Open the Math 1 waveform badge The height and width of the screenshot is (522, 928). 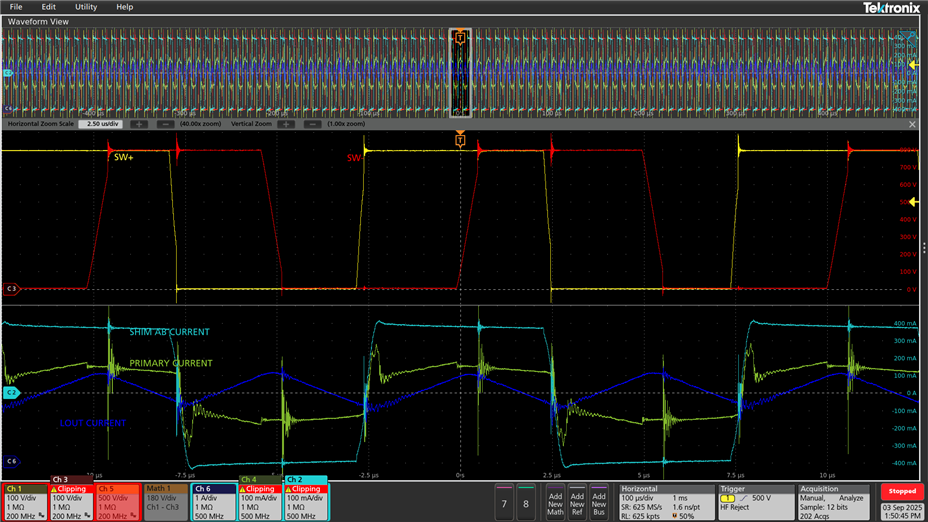click(x=166, y=502)
